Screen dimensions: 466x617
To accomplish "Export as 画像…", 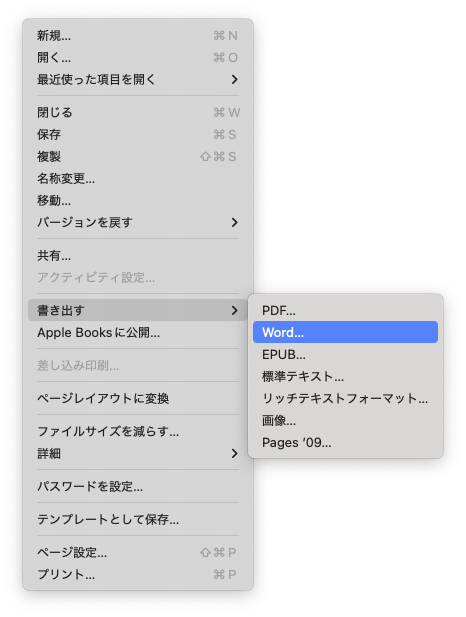I will 345,420.
